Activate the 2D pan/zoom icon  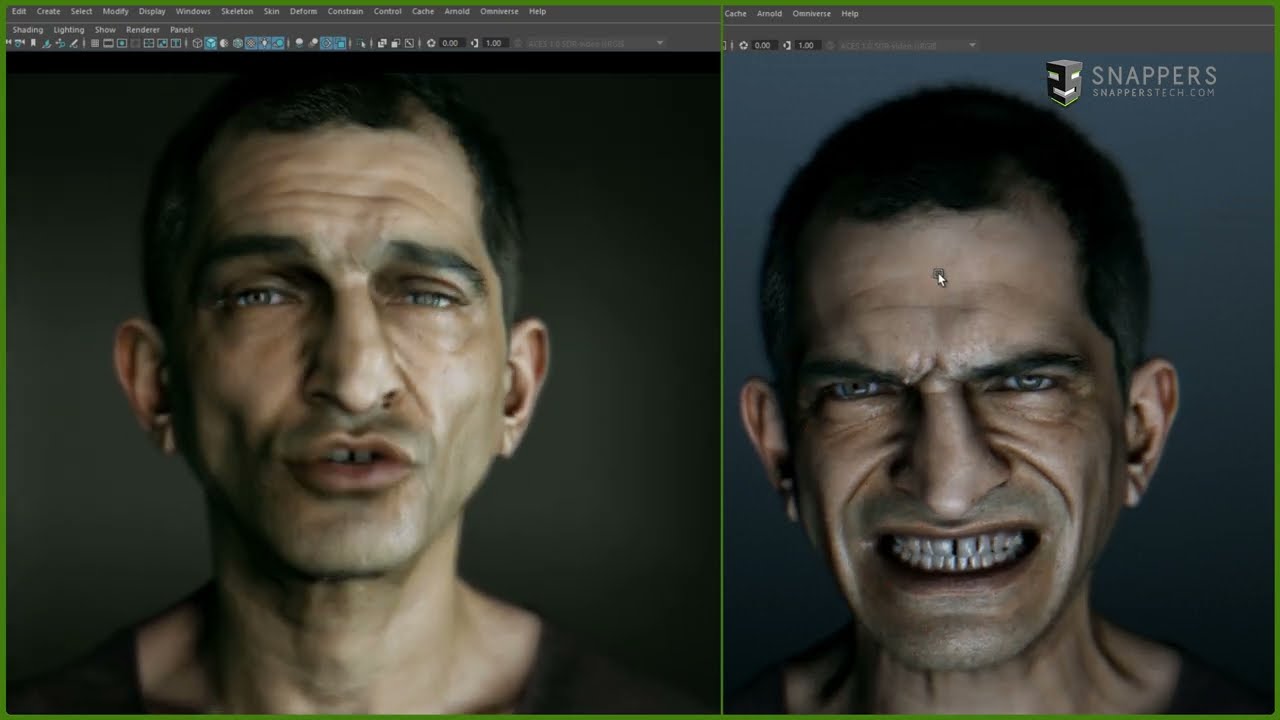click(61, 43)
